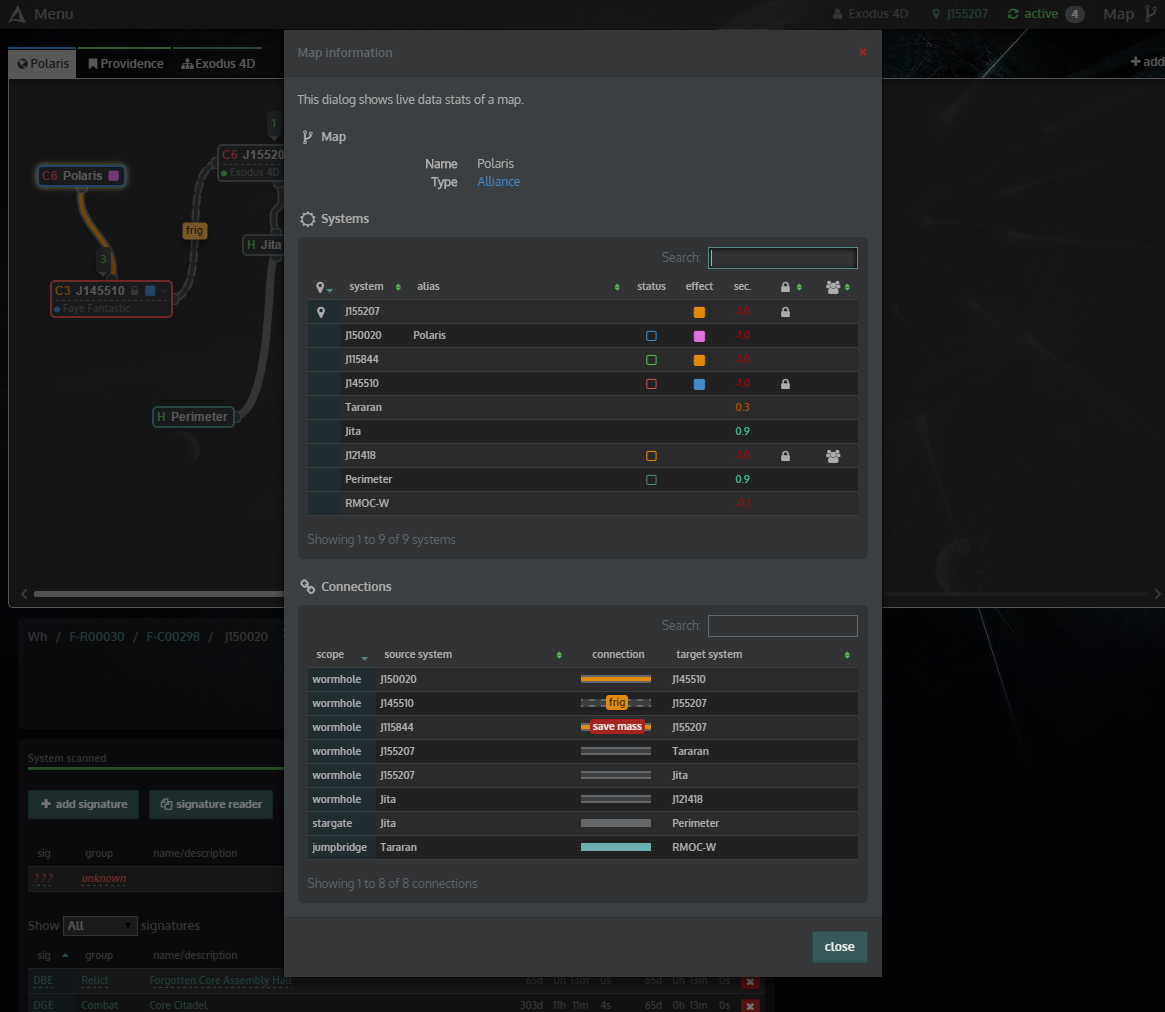The height and width of the screenshot is (1012, 1165).
Task: Select Tararan row in systems table
Action: 582,408
